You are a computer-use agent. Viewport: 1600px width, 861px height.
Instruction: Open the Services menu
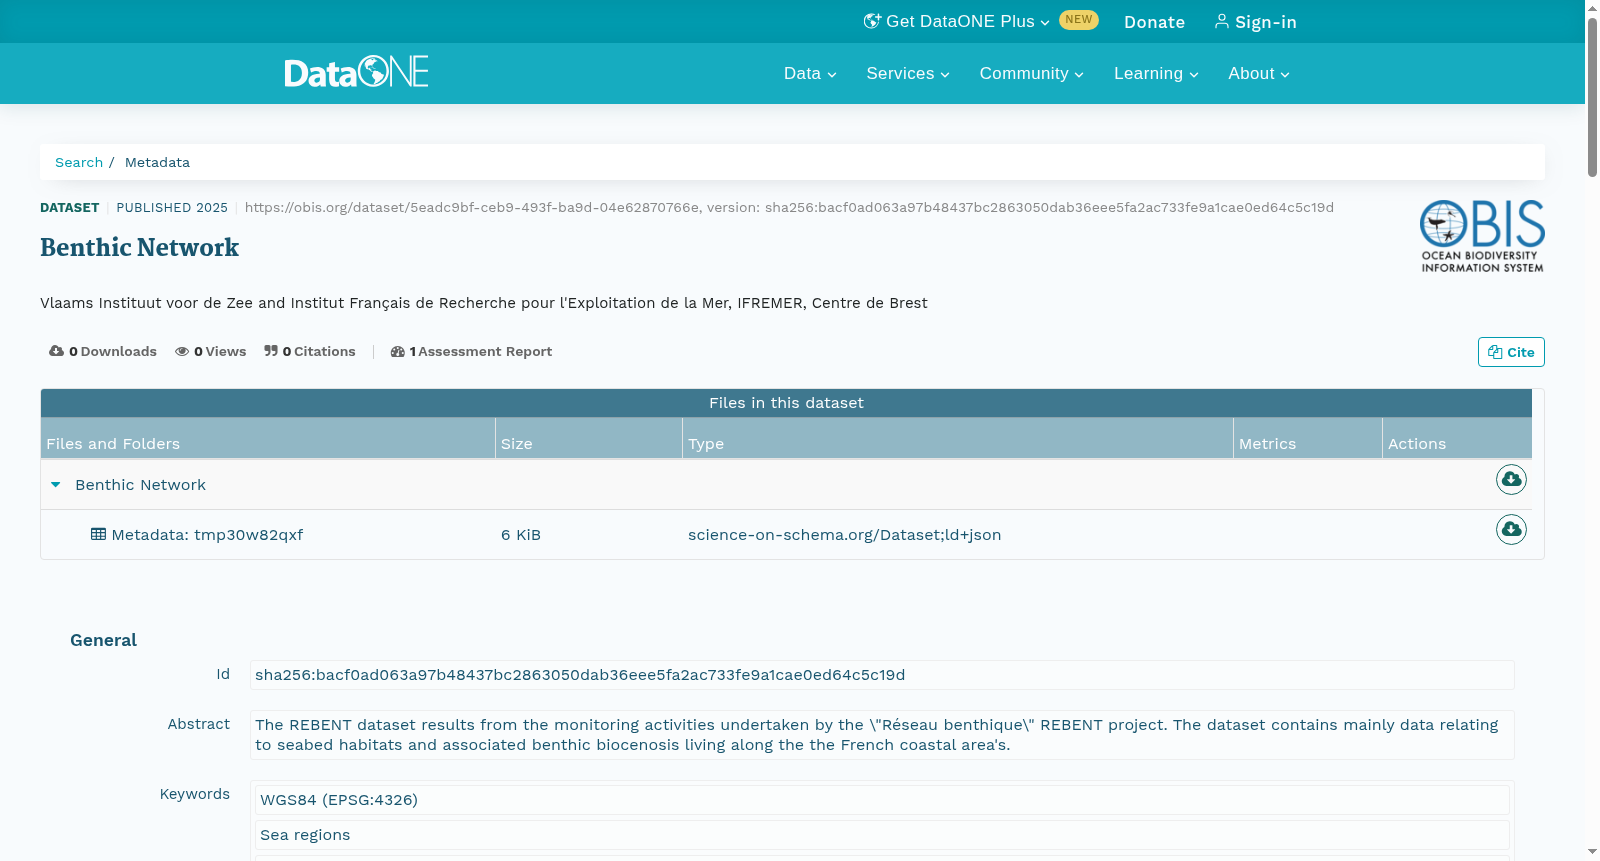tap(908, 74)
